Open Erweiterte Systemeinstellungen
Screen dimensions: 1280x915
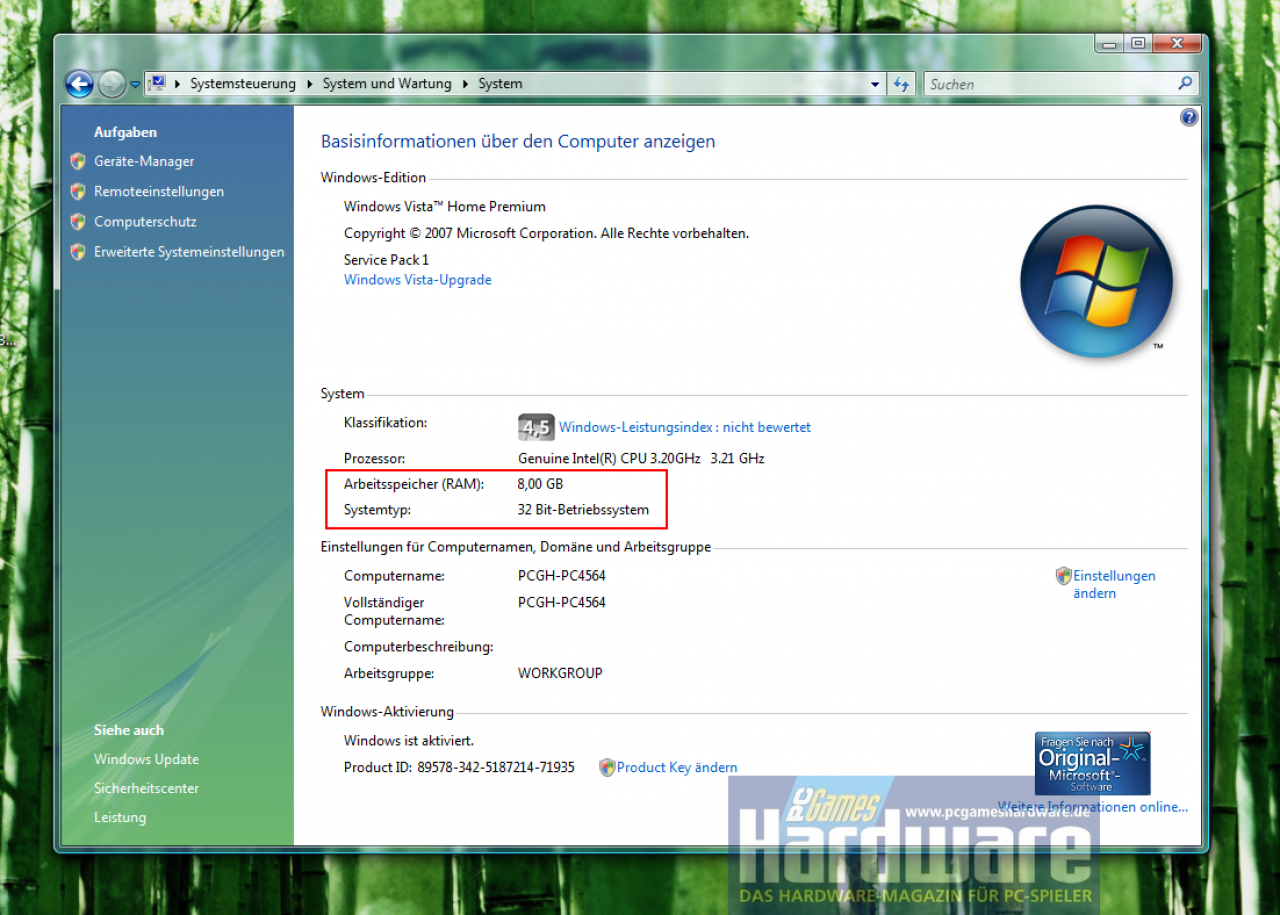coord(189,252)
